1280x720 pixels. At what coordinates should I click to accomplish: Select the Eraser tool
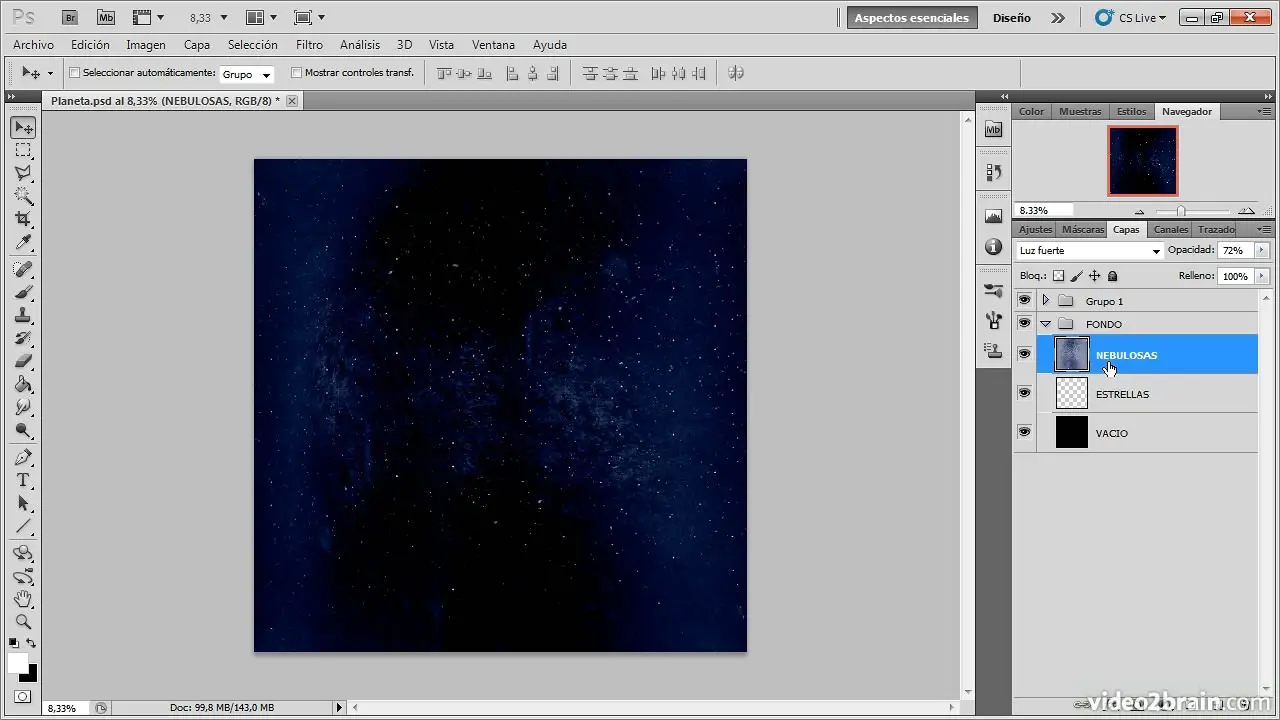point(24,361)
